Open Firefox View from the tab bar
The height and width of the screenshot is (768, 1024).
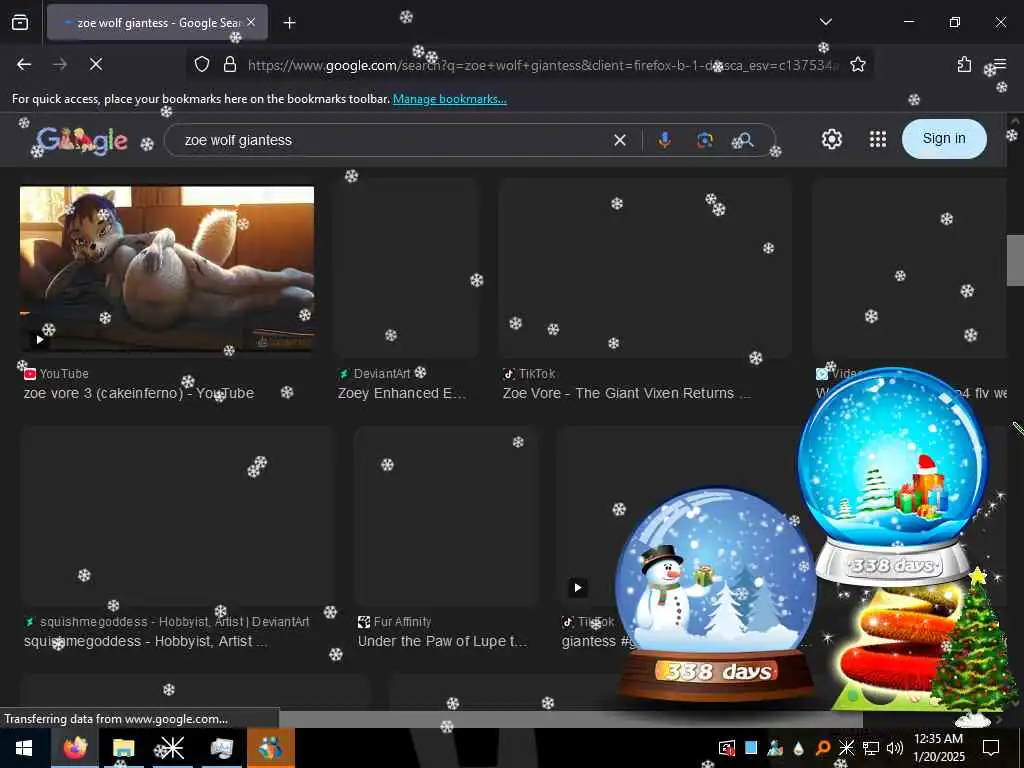(20, 23)
